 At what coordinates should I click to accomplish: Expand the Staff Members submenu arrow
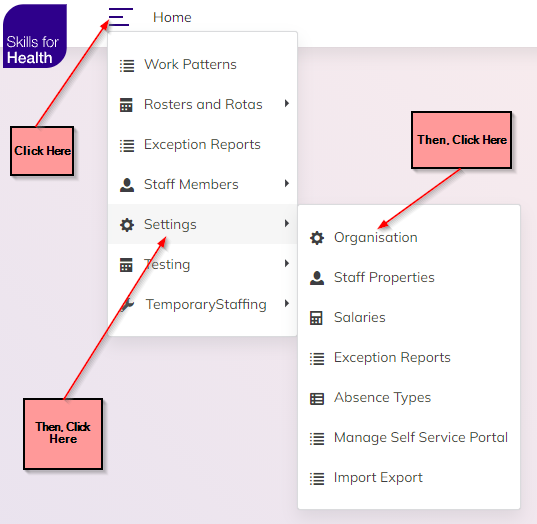click(287, 184)
